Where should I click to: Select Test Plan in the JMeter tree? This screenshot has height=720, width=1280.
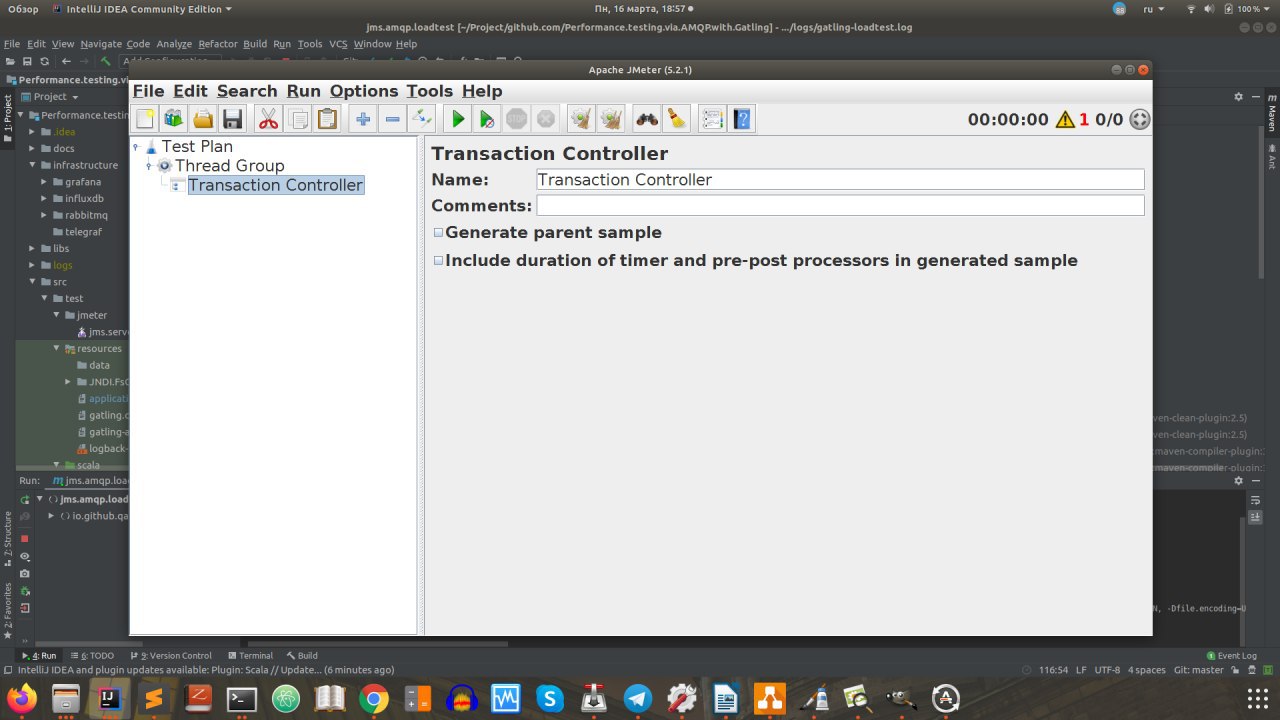(x=197, y=146)
